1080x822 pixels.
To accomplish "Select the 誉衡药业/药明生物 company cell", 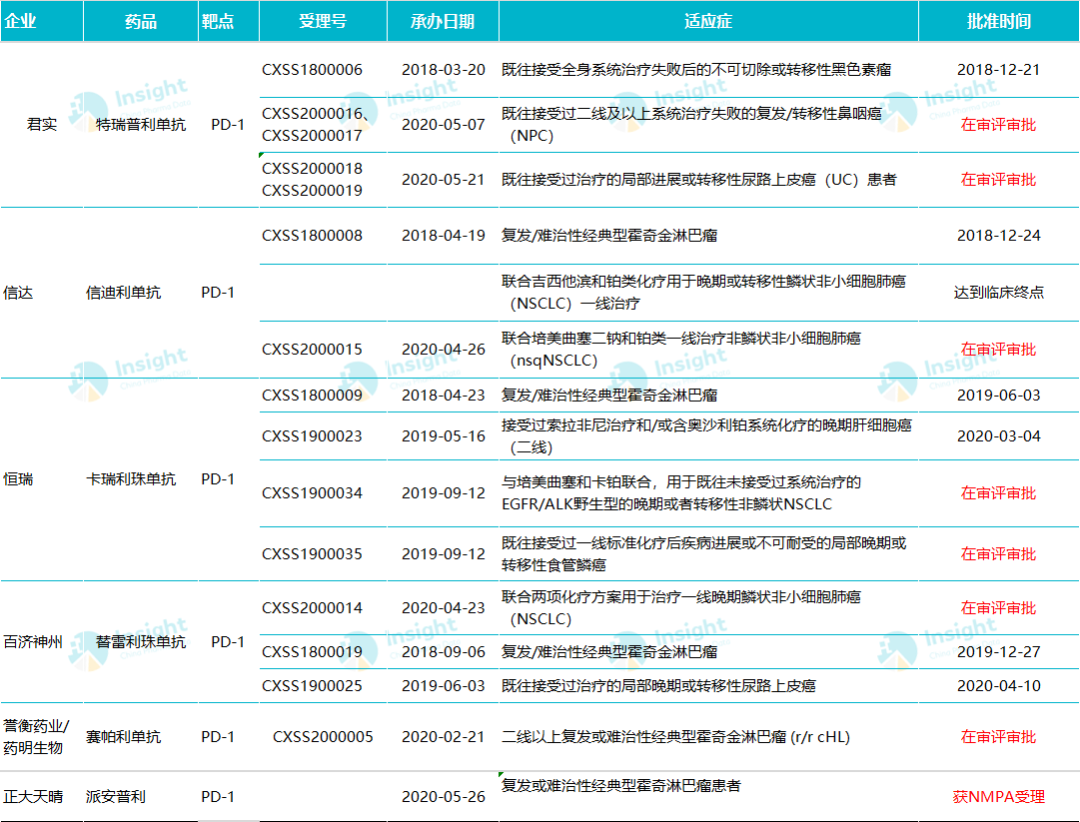I will (x=37, y=737).
